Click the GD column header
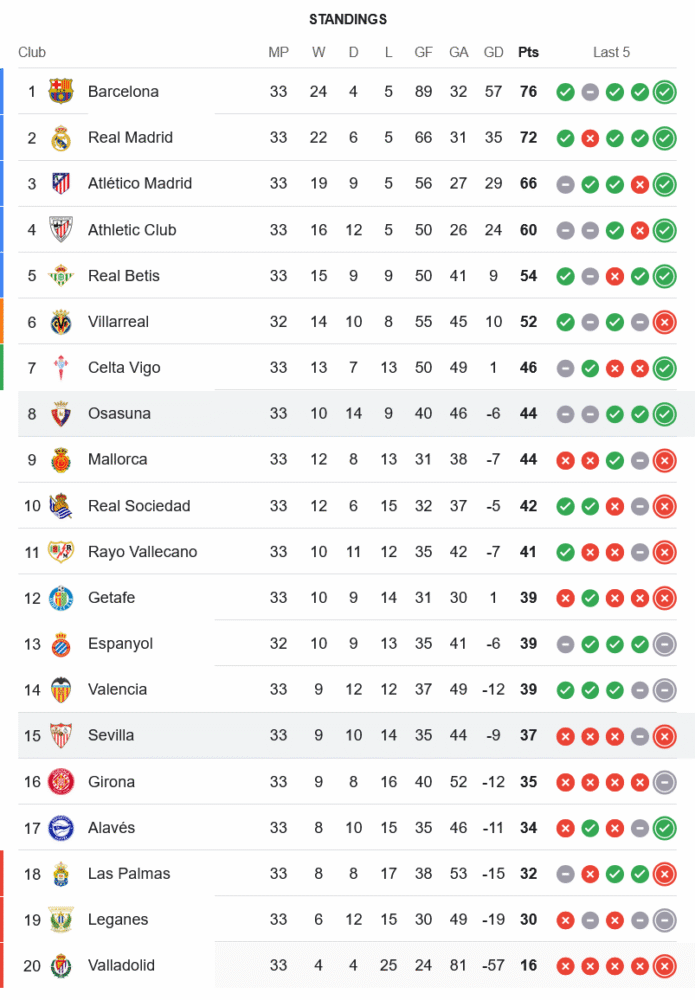 point(493,52)
